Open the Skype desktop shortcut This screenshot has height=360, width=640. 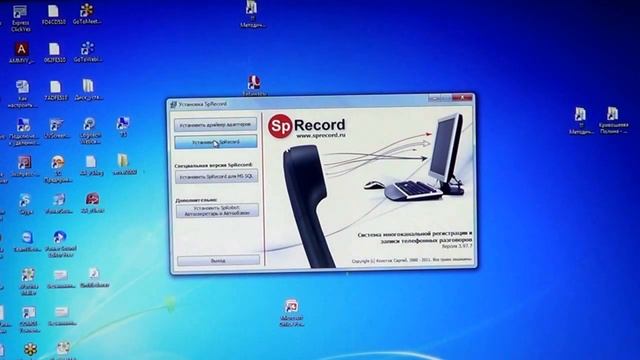(x=25, y=204)
